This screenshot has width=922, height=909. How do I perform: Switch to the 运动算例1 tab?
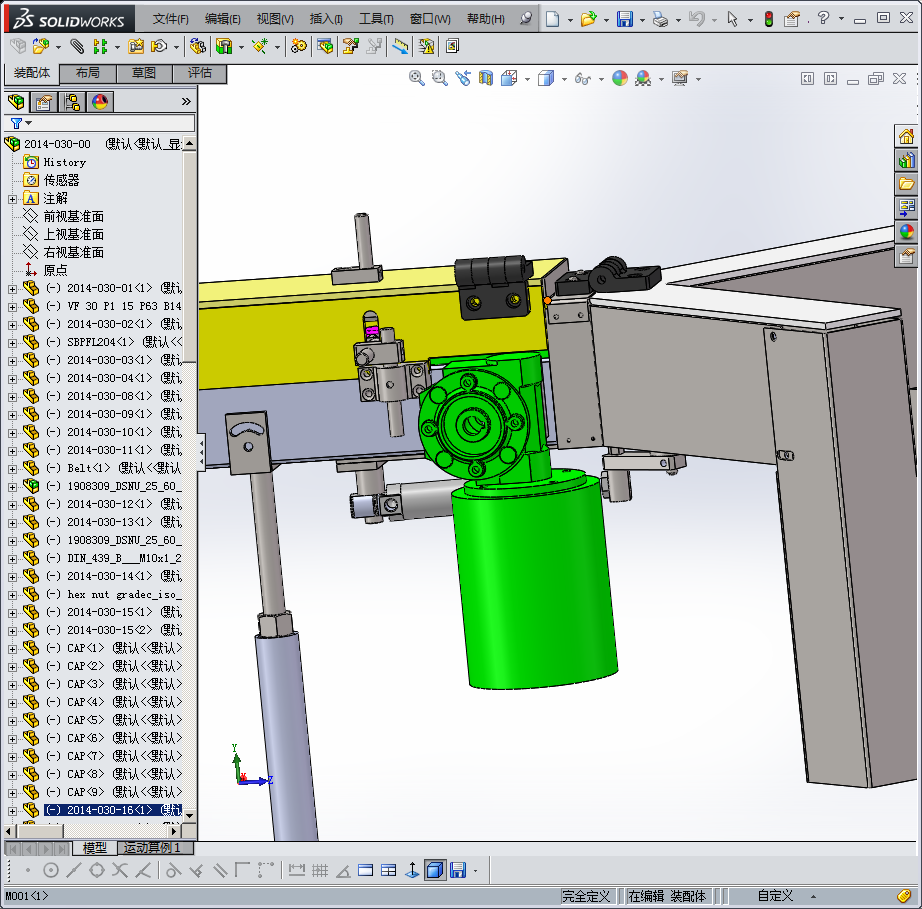coord(151,848)
